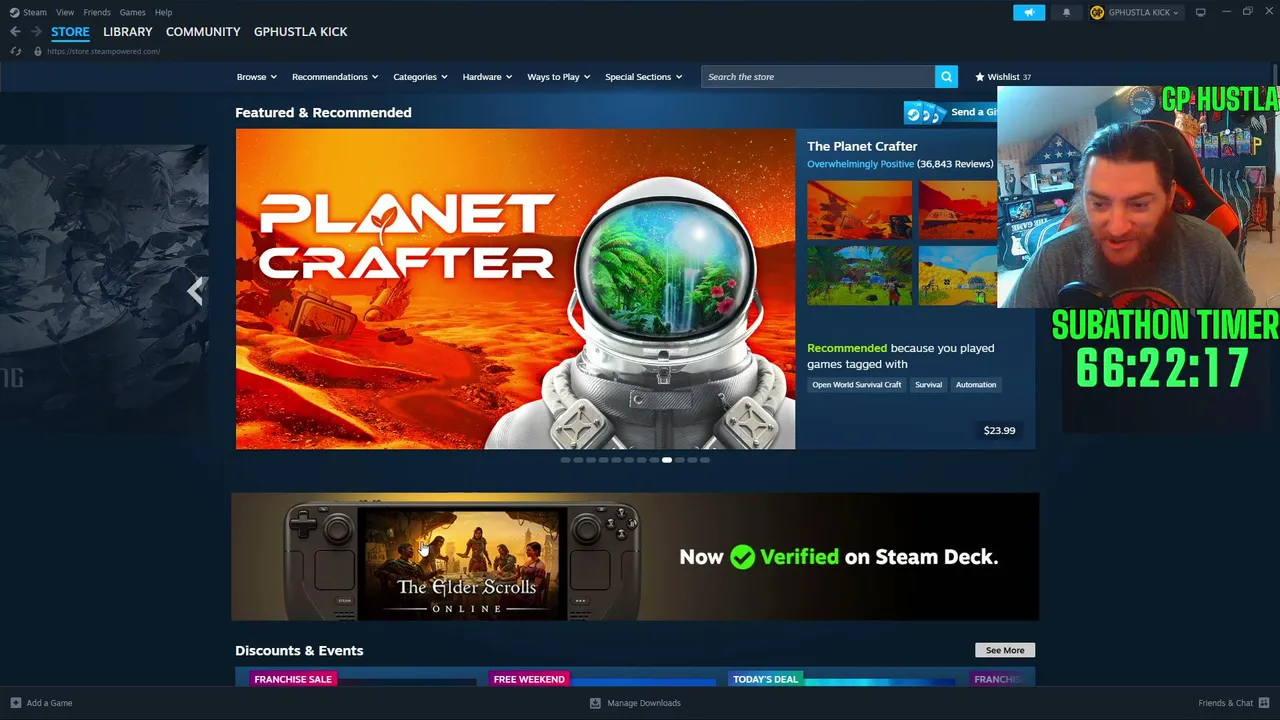
Task: Click the magnifier search button
Action: 946,77
